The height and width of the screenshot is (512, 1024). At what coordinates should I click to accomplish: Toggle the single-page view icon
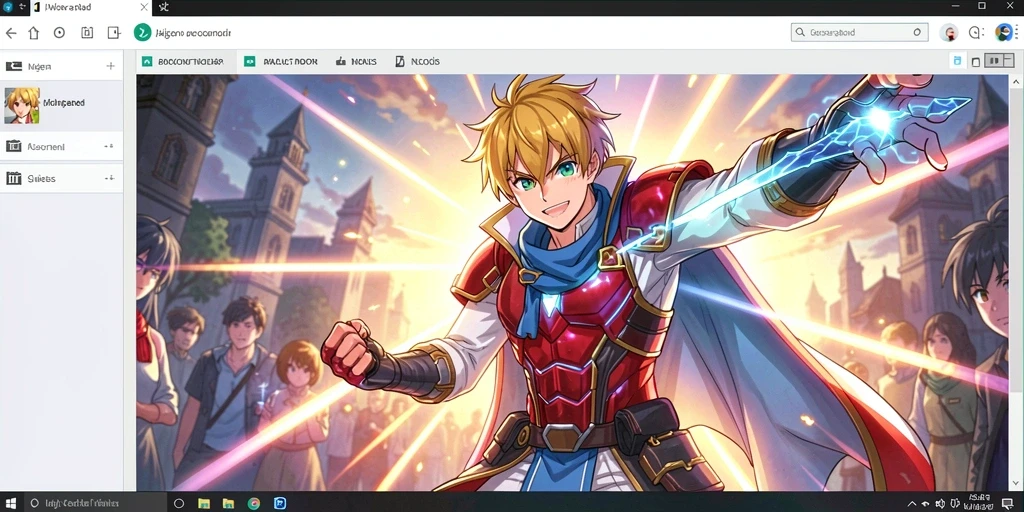click(976, 61)
